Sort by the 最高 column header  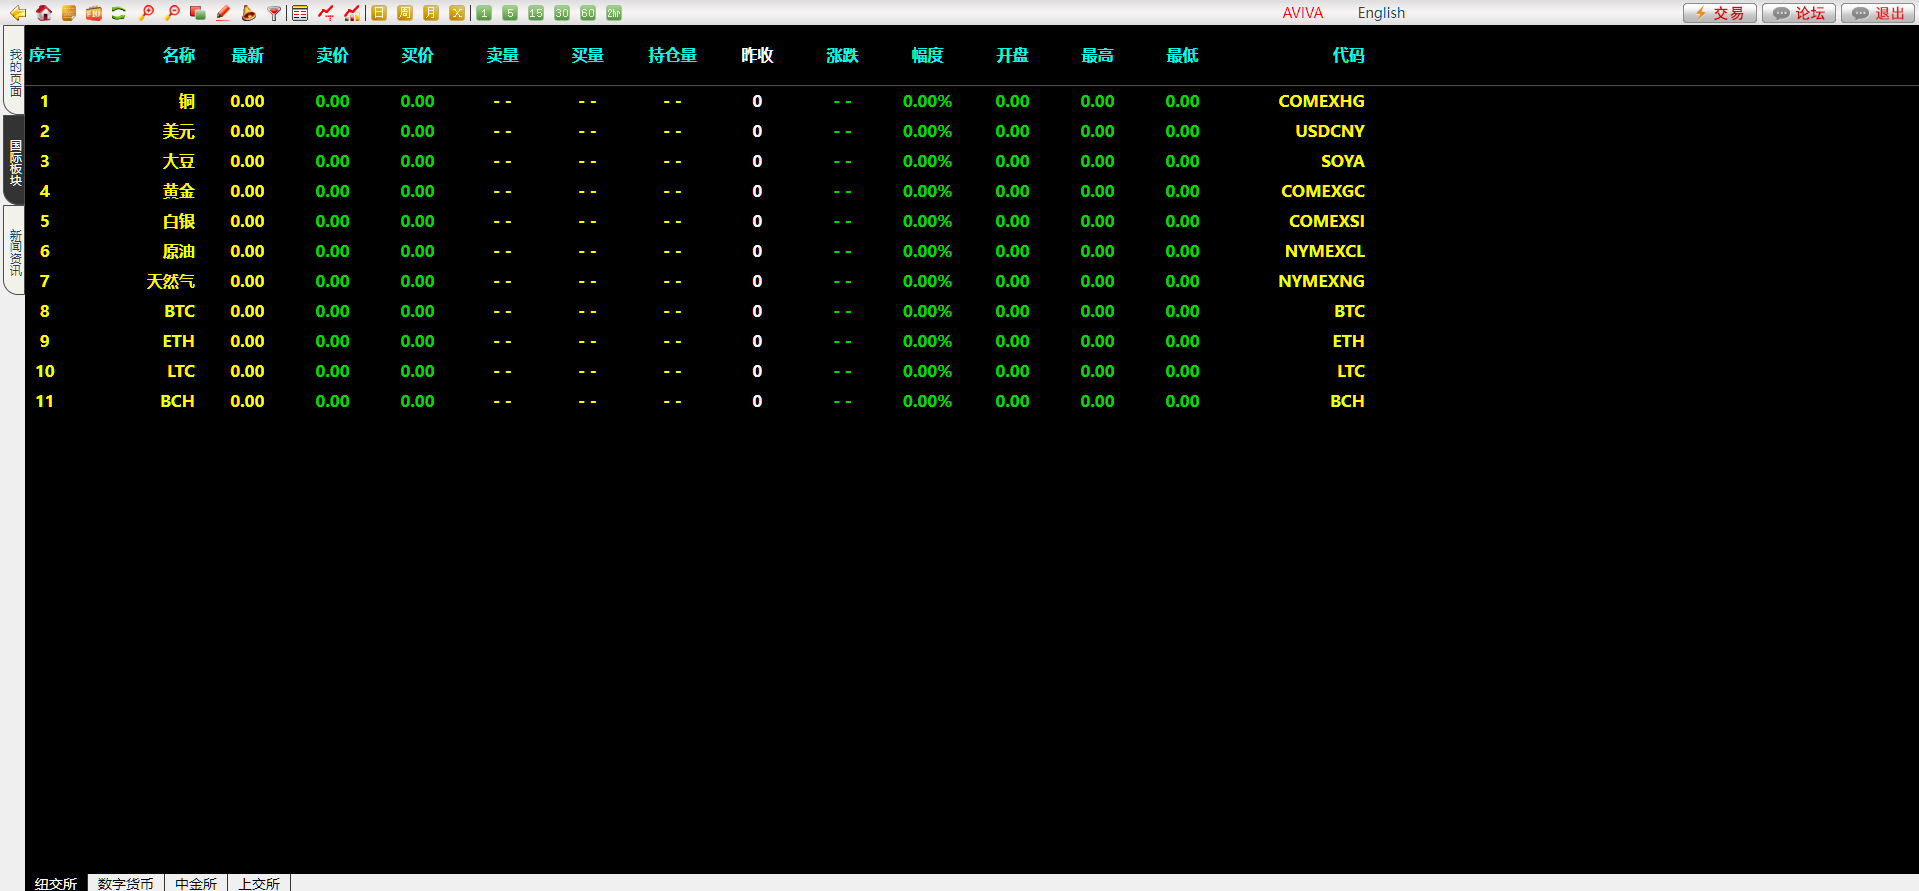click(x=1098, y=55)
